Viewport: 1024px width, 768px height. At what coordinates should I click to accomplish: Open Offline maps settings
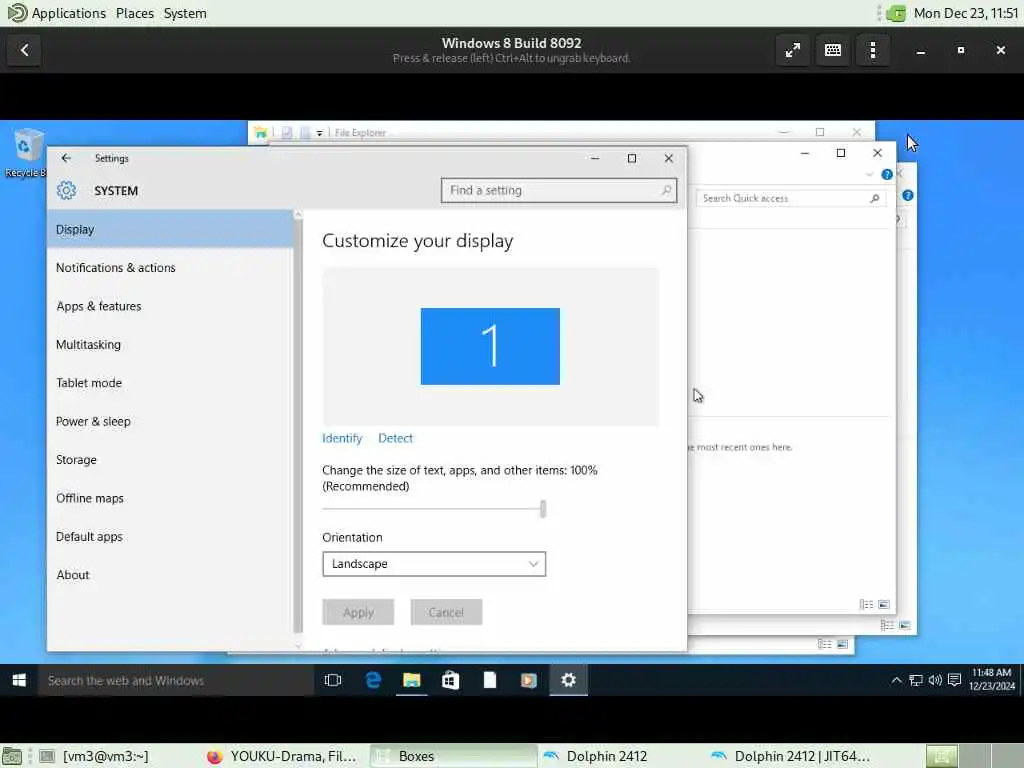[x=170, y=498]
